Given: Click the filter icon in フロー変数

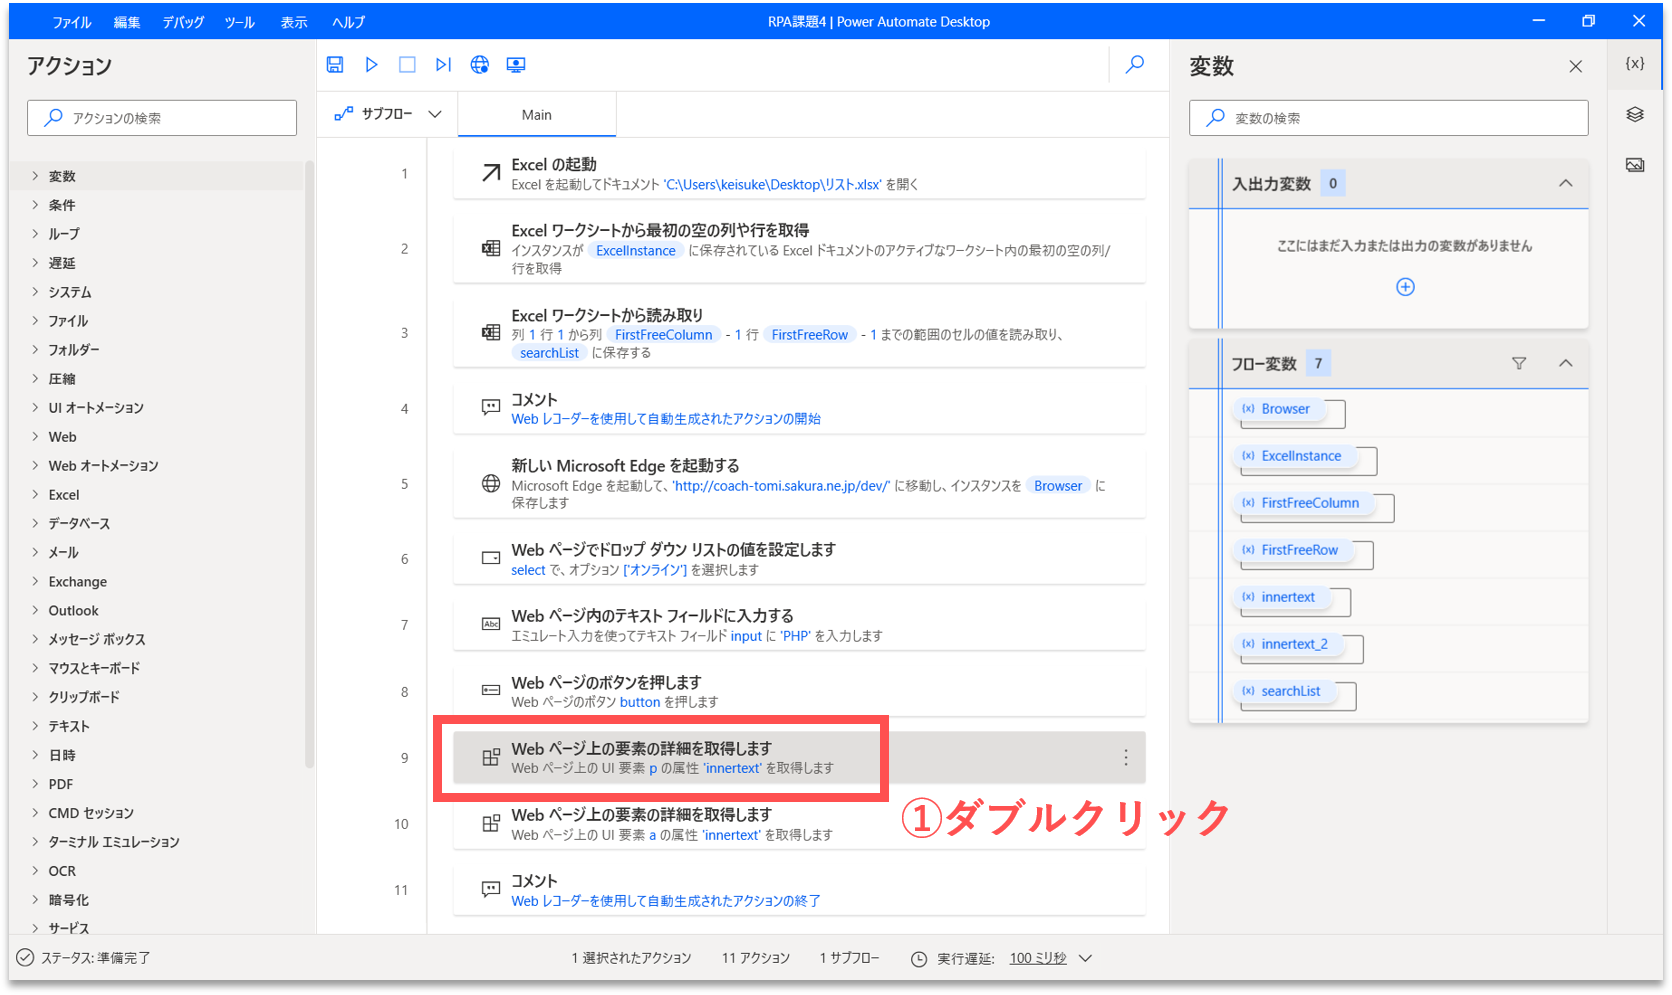Looking at the screenshot, I should [1519, 363].
